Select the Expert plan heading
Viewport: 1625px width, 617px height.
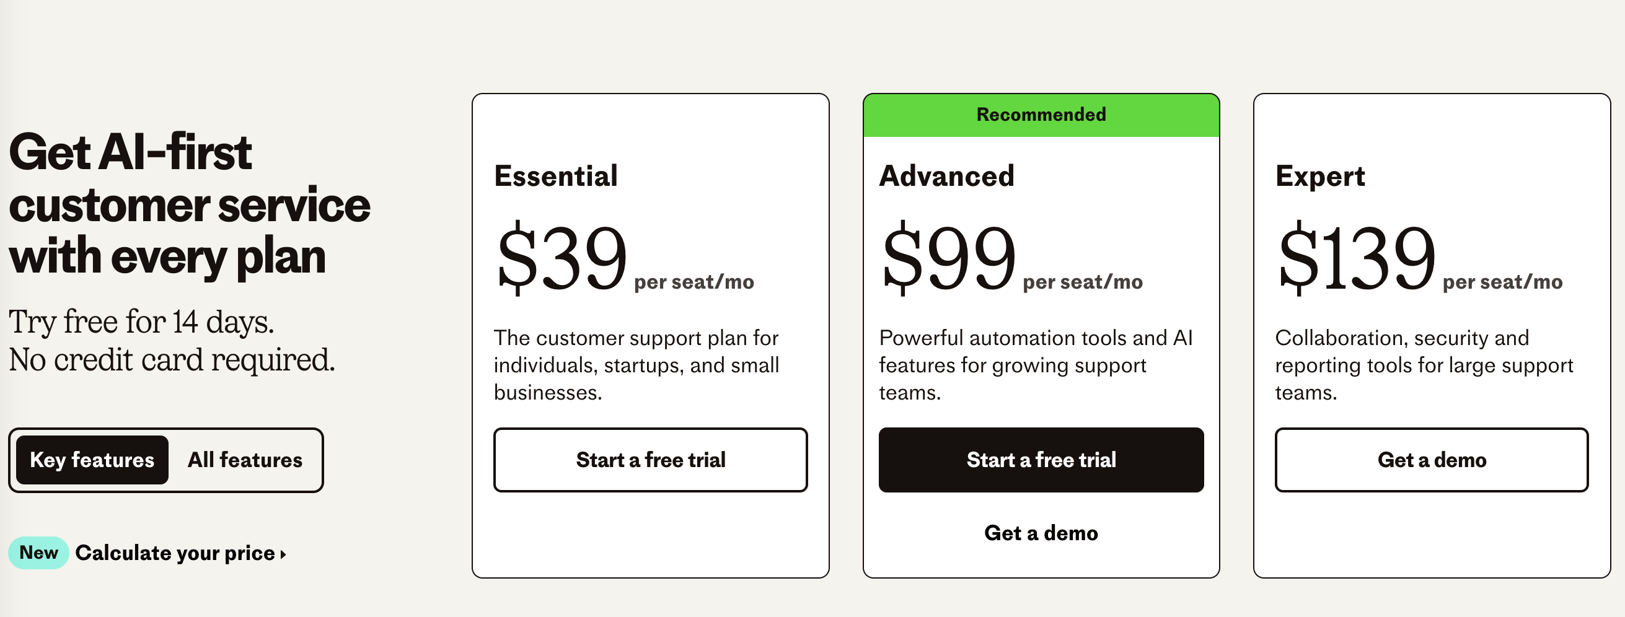point(1320,176)
